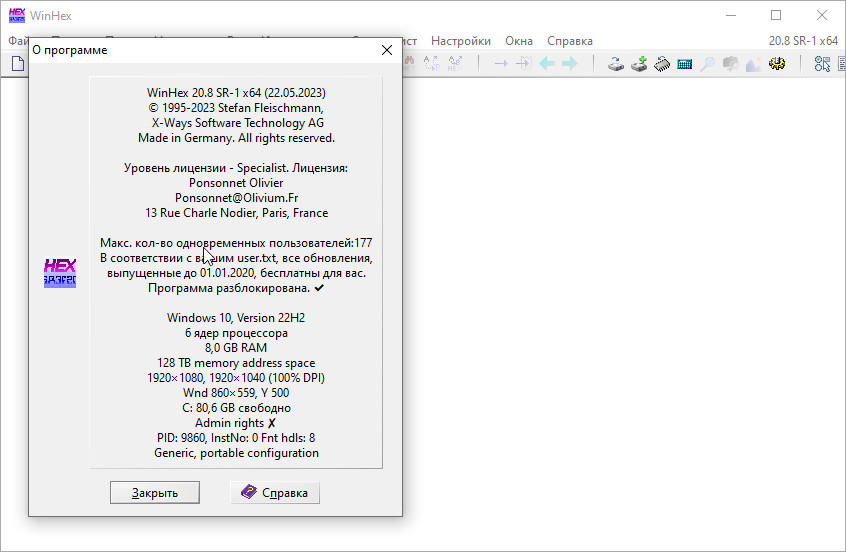Click the Forward navigation arrow
This screenshot has height=552, width=846.
point(570,64)
